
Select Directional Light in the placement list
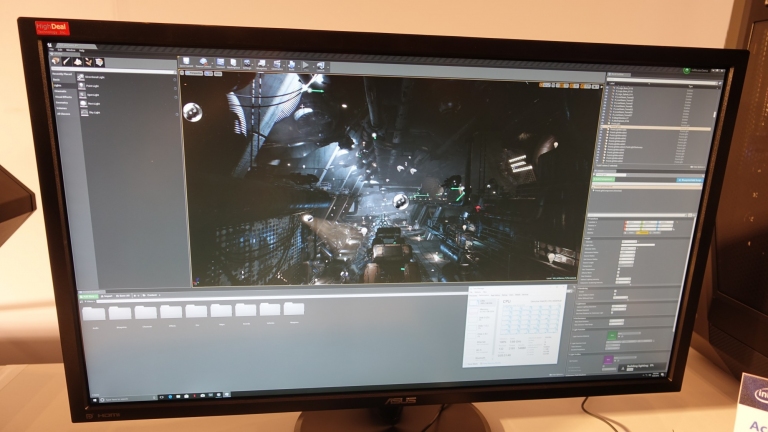[x=91, y=77]
